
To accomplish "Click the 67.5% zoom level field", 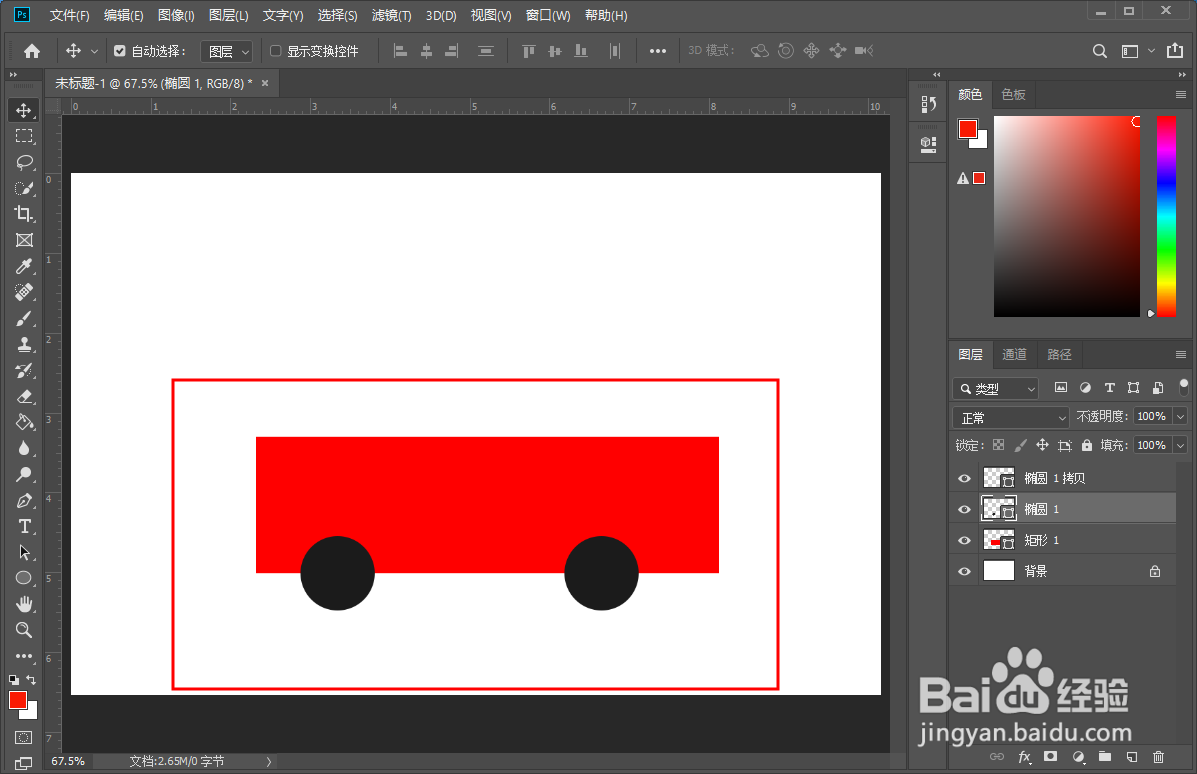I will pos(68,761).
